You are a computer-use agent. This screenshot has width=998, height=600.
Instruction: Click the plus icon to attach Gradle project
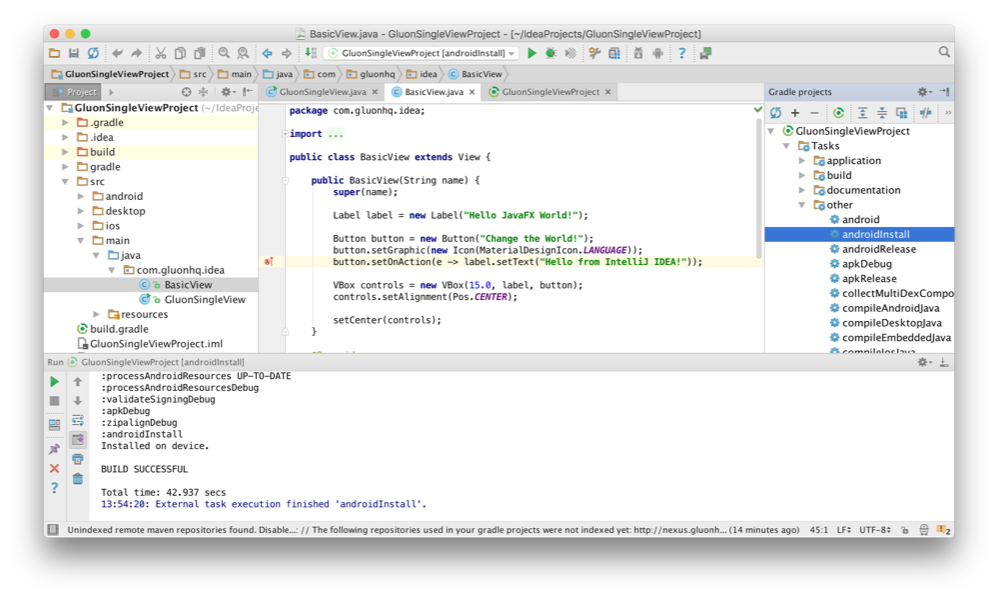pyautogui.click(x=795, y=113)
